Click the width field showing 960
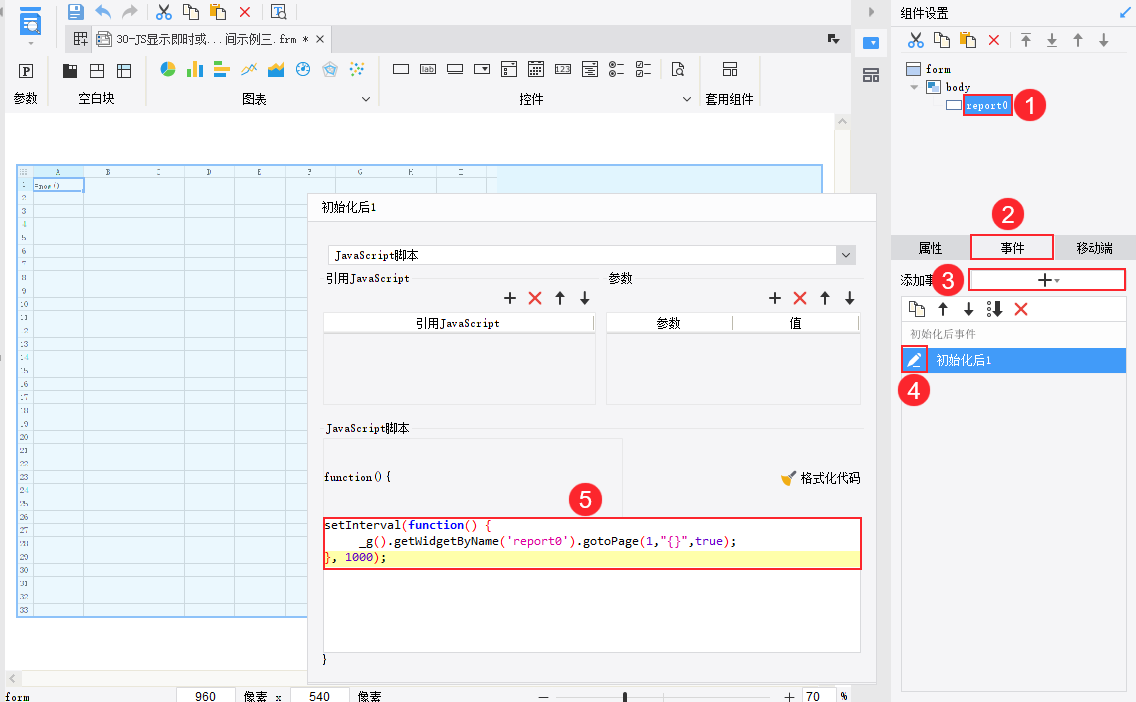 (x=206, y=696)
